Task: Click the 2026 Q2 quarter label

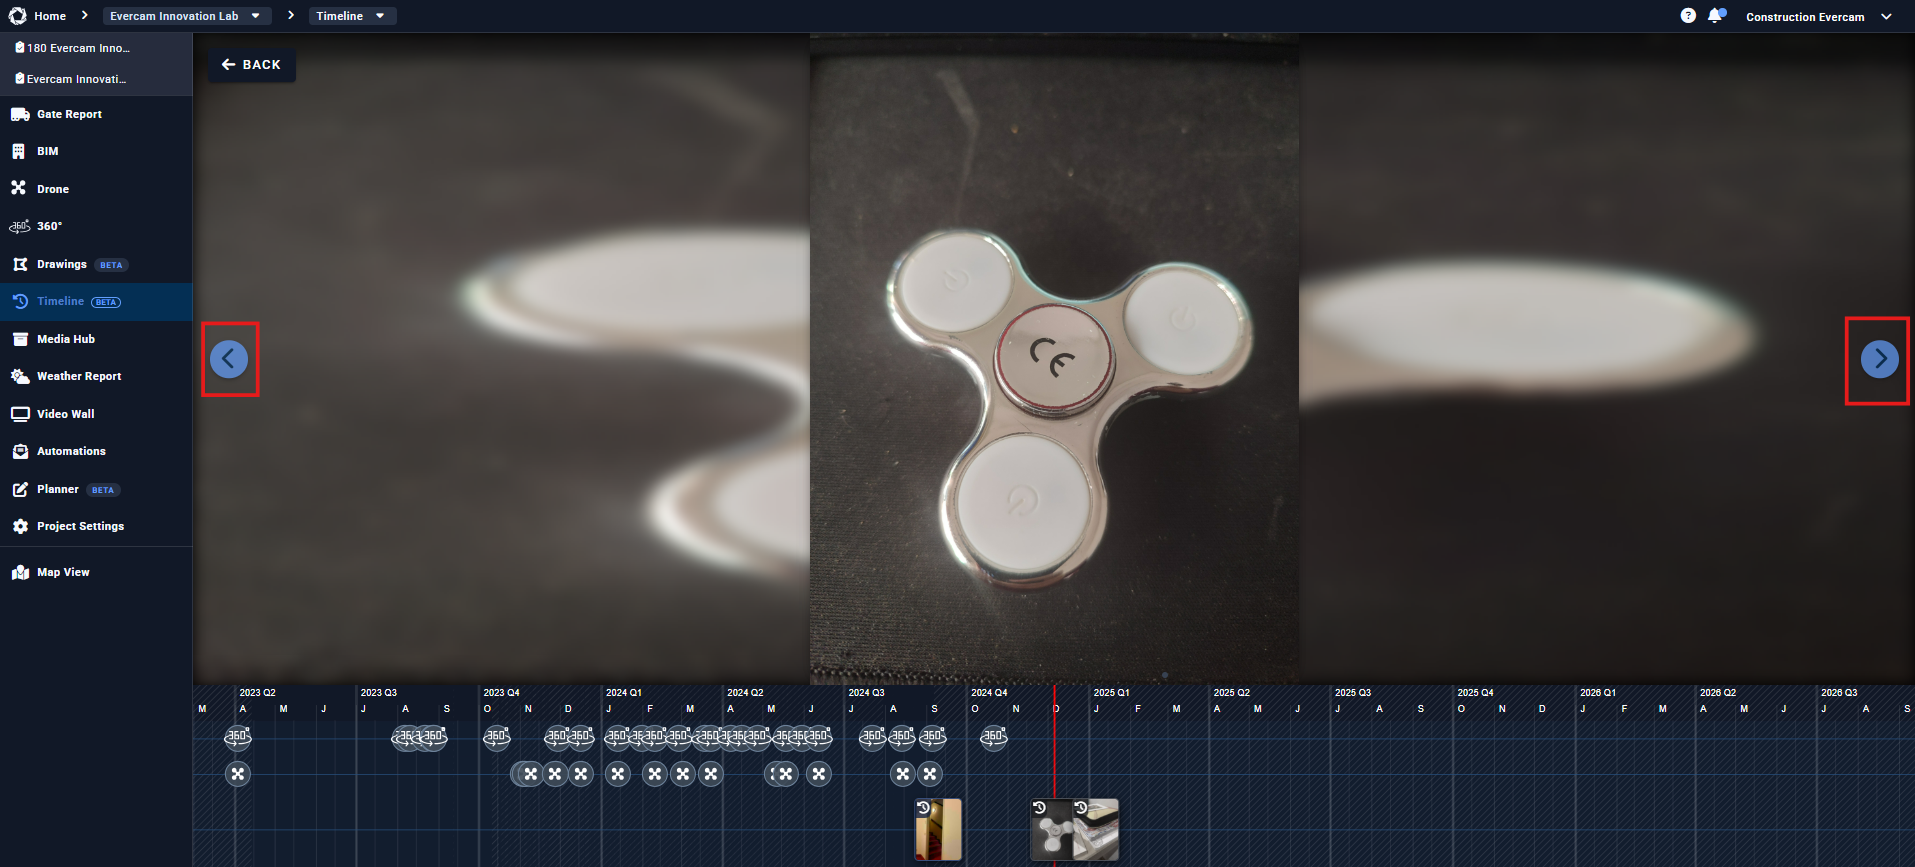Action: (x=1718, y=692)
